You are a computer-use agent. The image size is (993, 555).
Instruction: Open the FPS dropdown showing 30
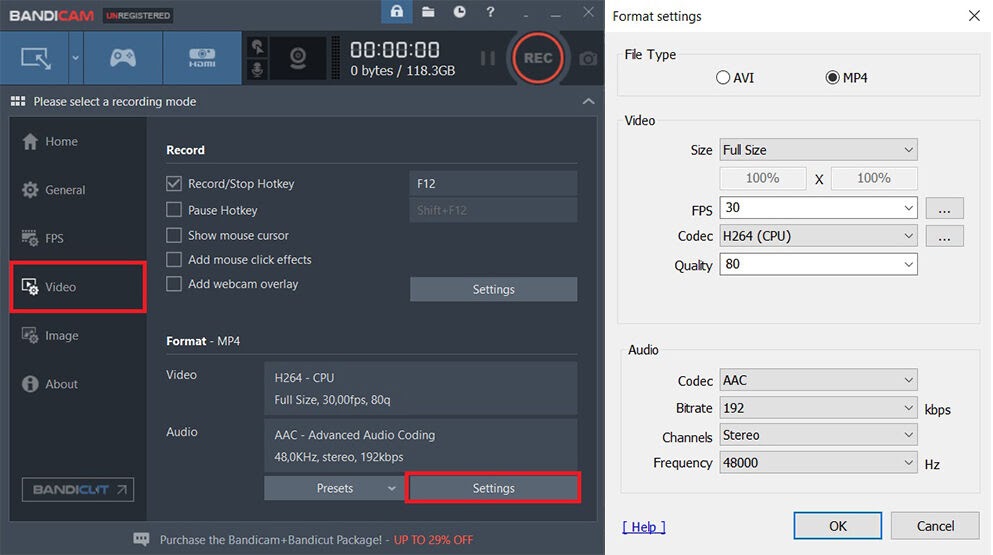[x=818, y=208]
